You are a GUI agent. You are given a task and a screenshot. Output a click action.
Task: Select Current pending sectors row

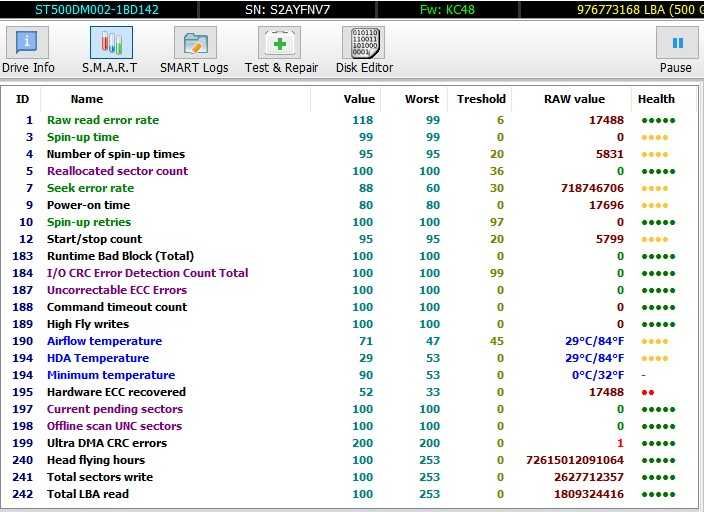click(349, 409)
